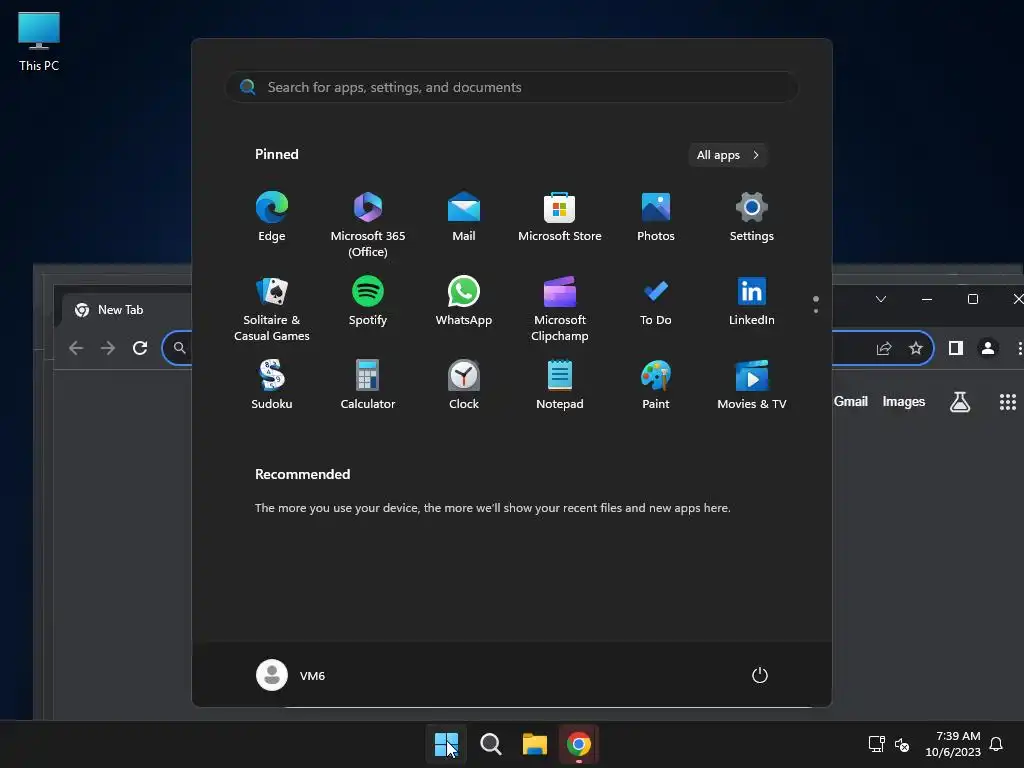Launch Microsoft Clipchamp
Image resolution: width=1024 pixels, height=768 pixels.
pyautogui.click(x=560, y=308)
